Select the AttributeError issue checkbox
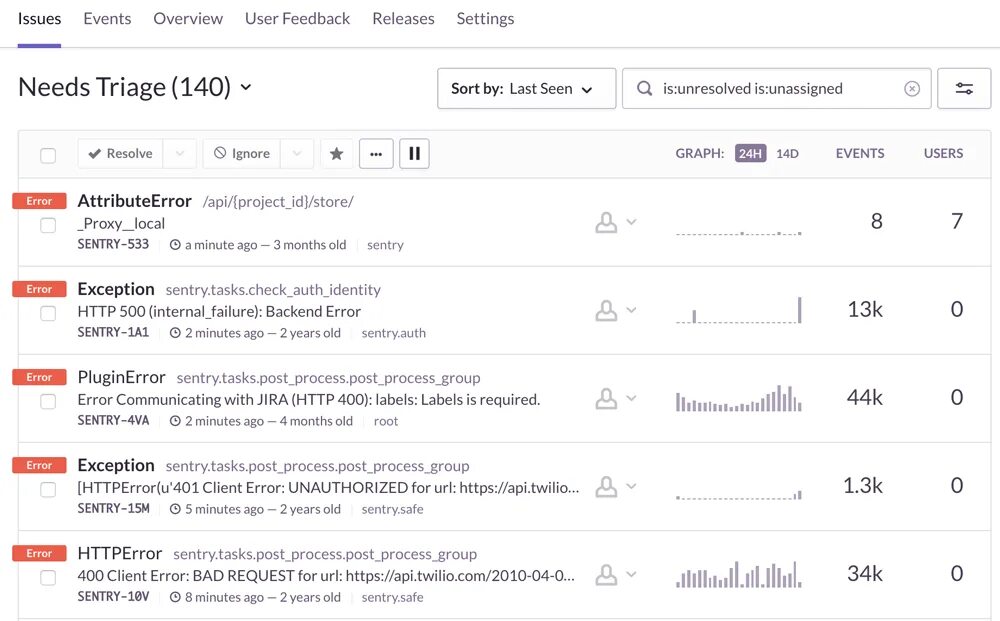This screenshot has height=621, width=1000. coord(48,226)
